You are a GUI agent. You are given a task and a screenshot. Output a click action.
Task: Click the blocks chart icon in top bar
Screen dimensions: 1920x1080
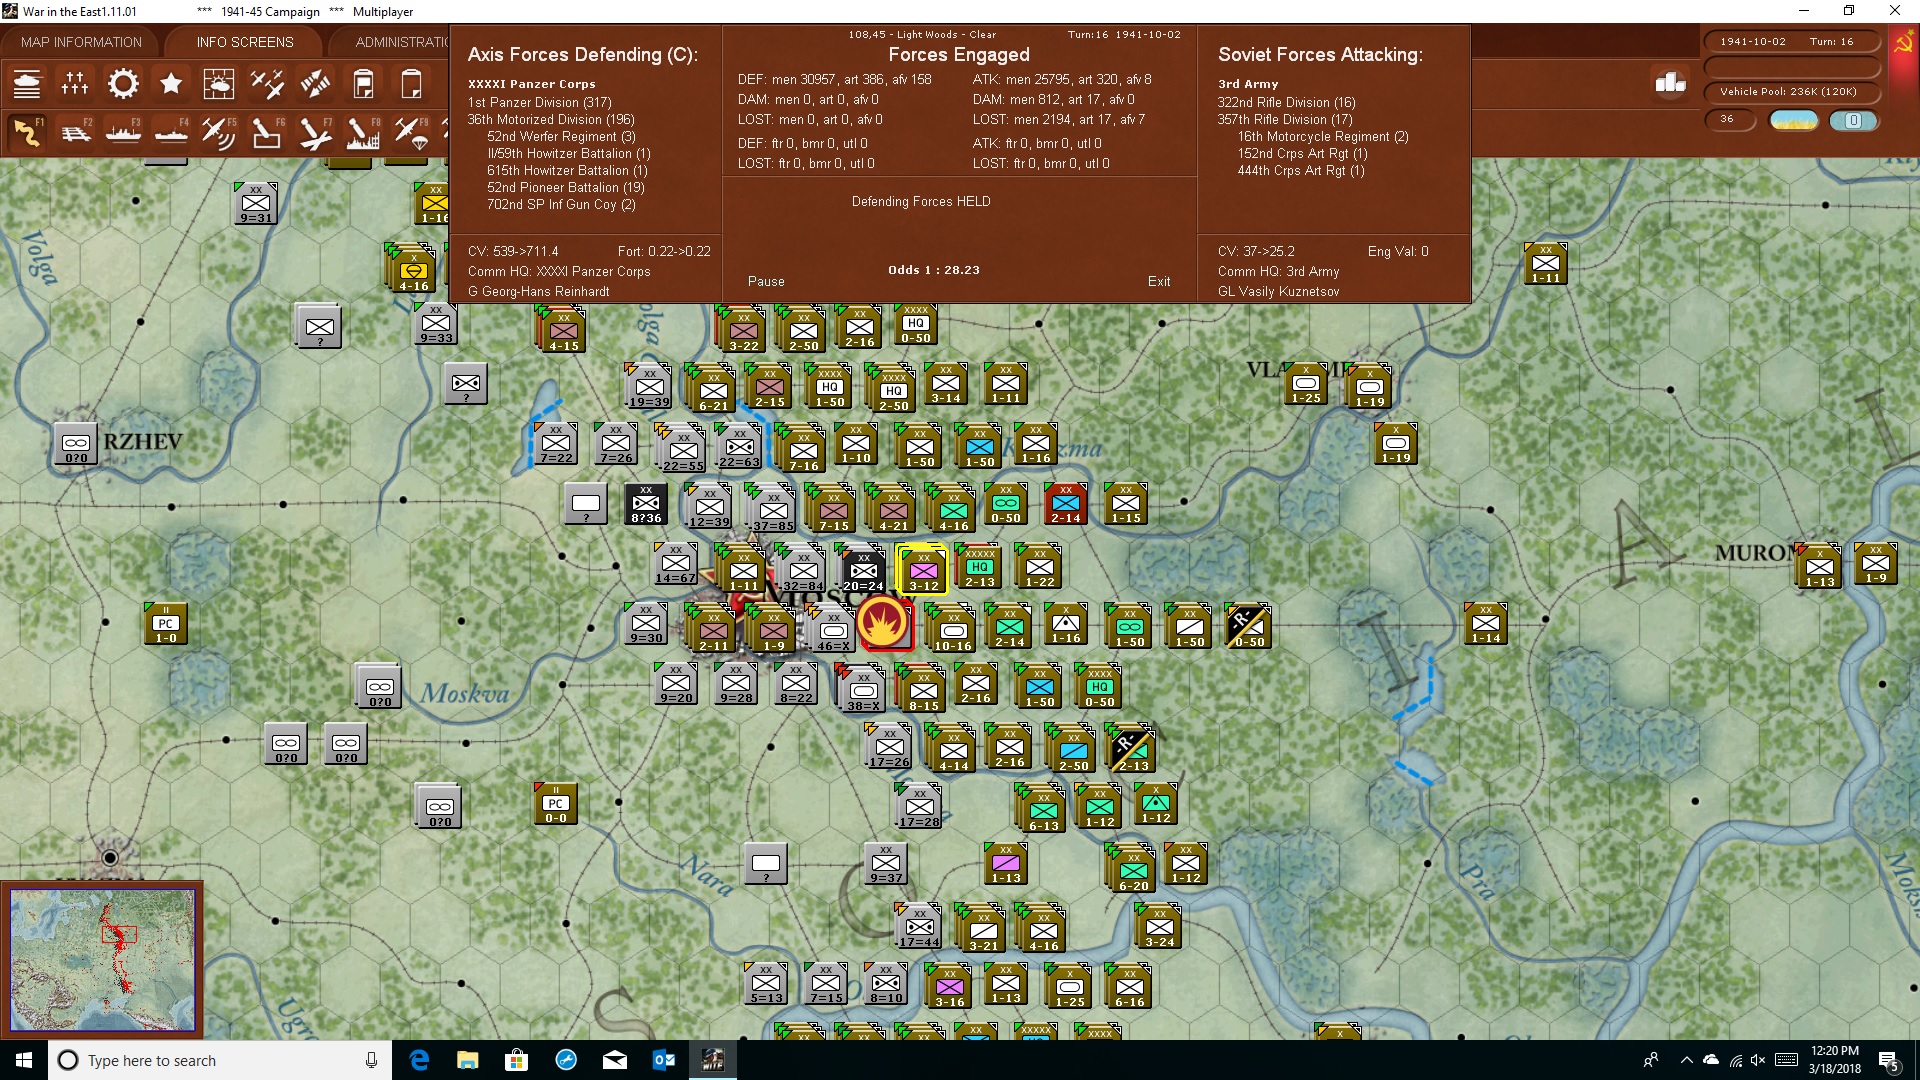pyautogui.click(x=1670, y=83)
